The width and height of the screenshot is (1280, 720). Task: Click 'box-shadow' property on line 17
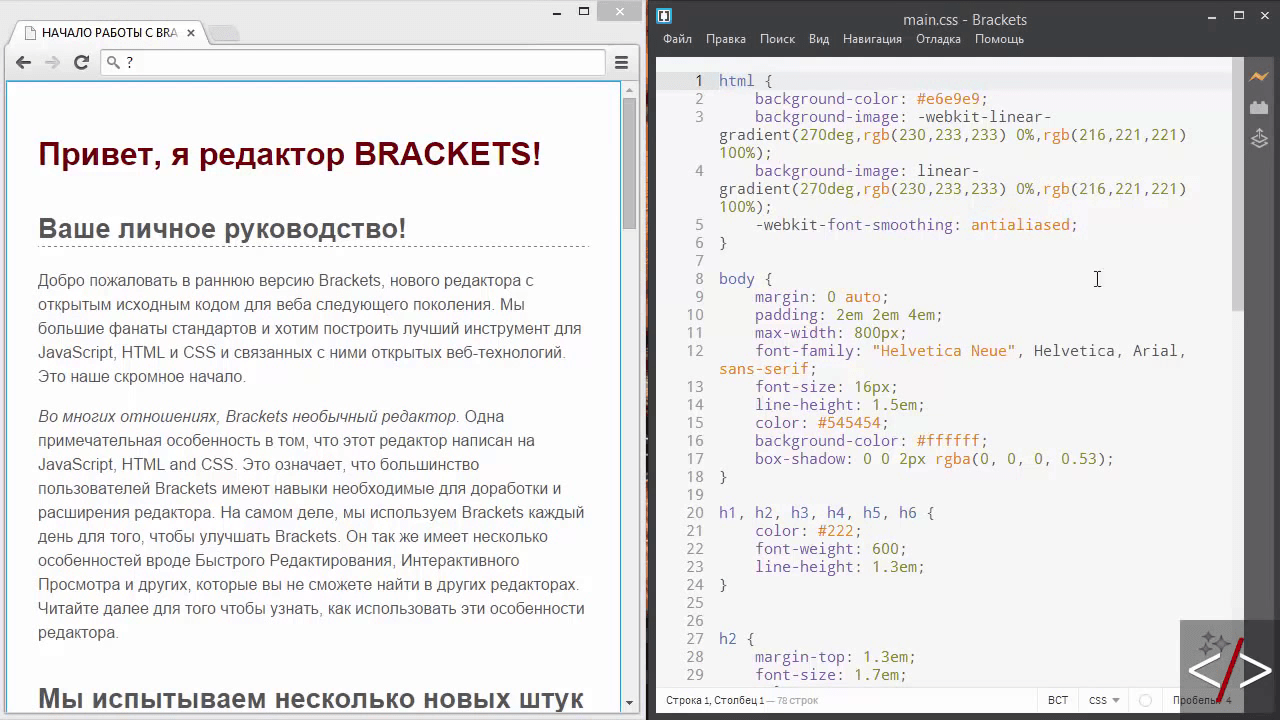tap(800, 459)
